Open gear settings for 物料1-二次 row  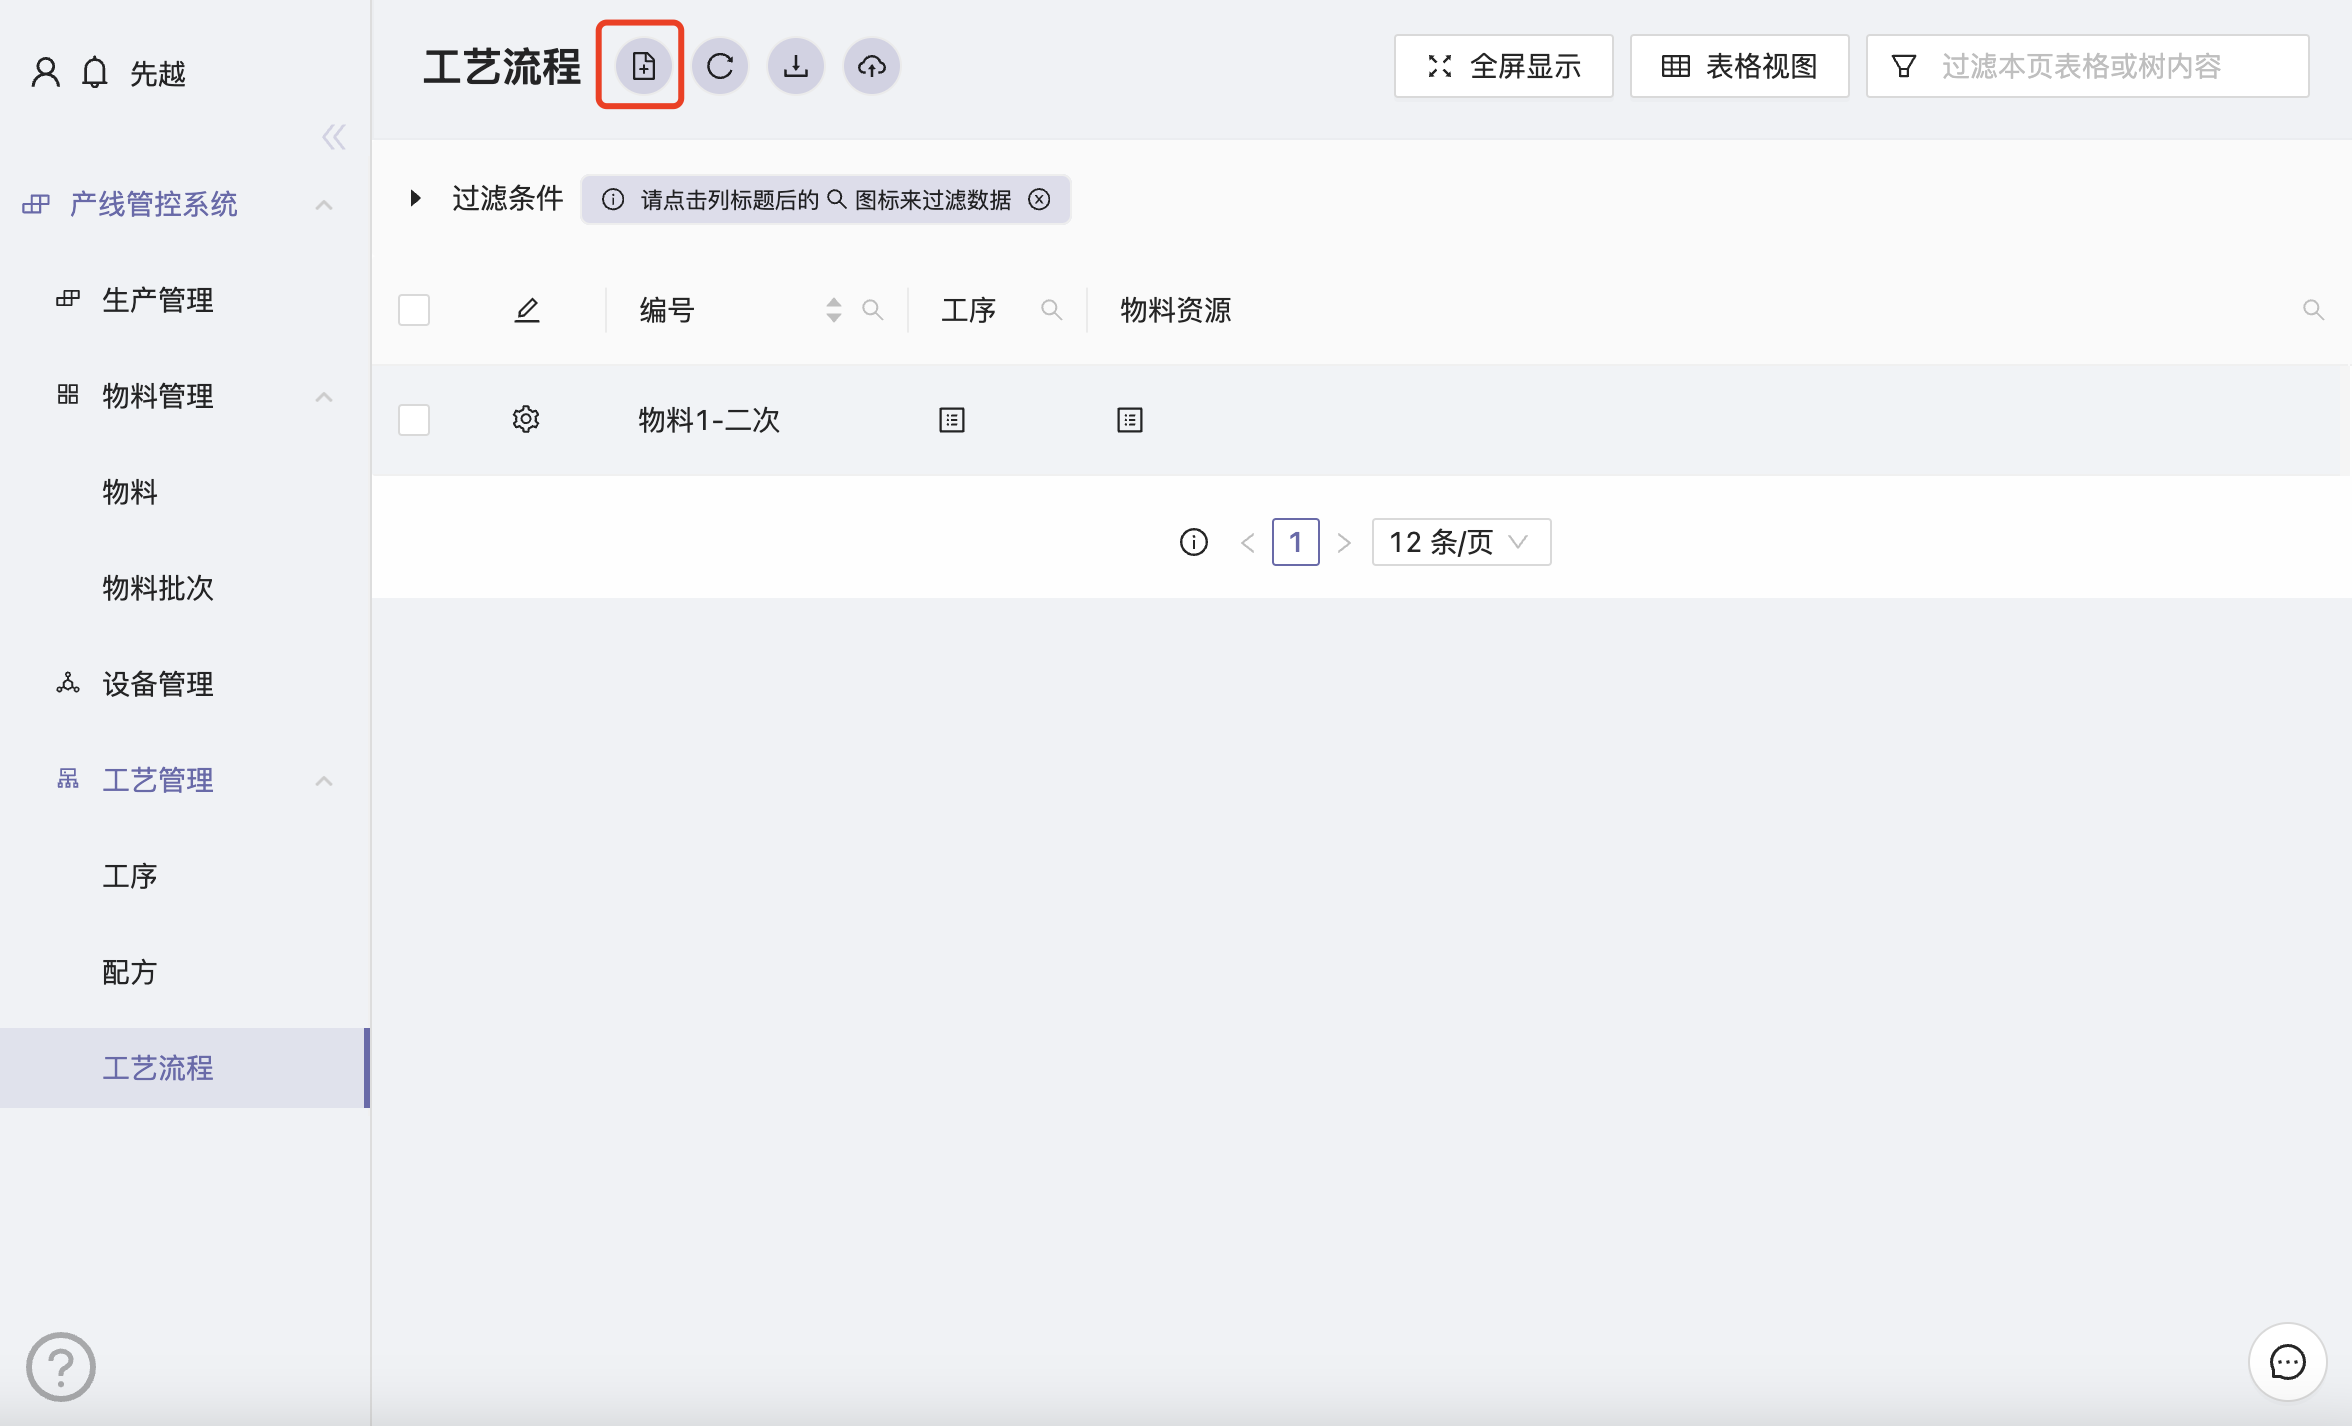pyautogui.click(x=526, y=419)
